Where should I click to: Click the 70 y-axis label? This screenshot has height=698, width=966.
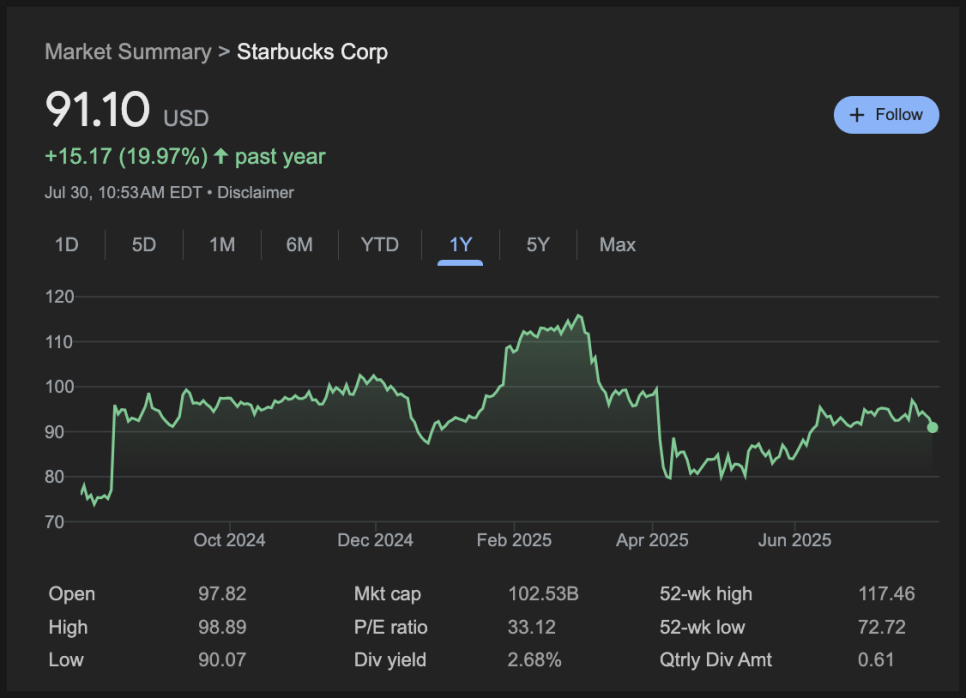click(x=55, y=522)
